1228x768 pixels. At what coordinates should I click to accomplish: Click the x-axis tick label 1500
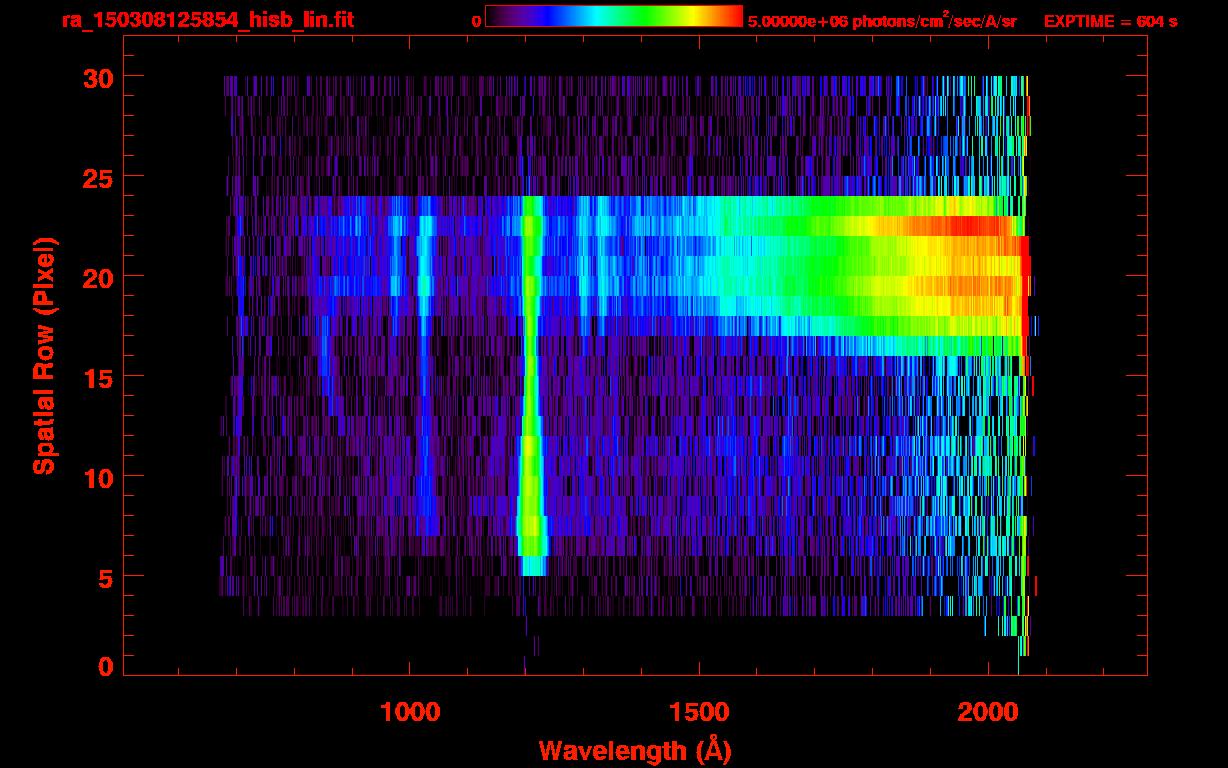coord(699,713)
